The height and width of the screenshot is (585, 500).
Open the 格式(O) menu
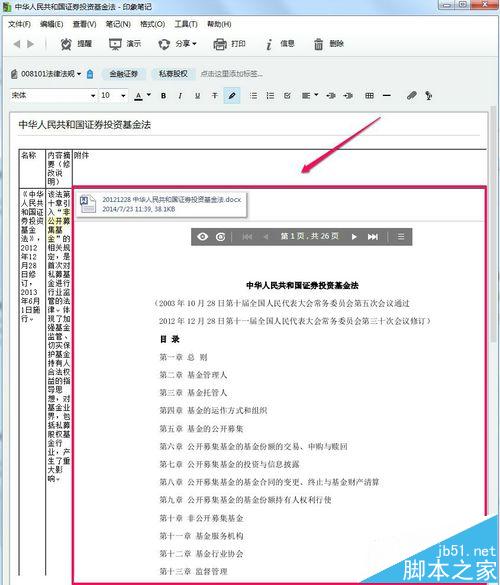click(x=153, y=24)
